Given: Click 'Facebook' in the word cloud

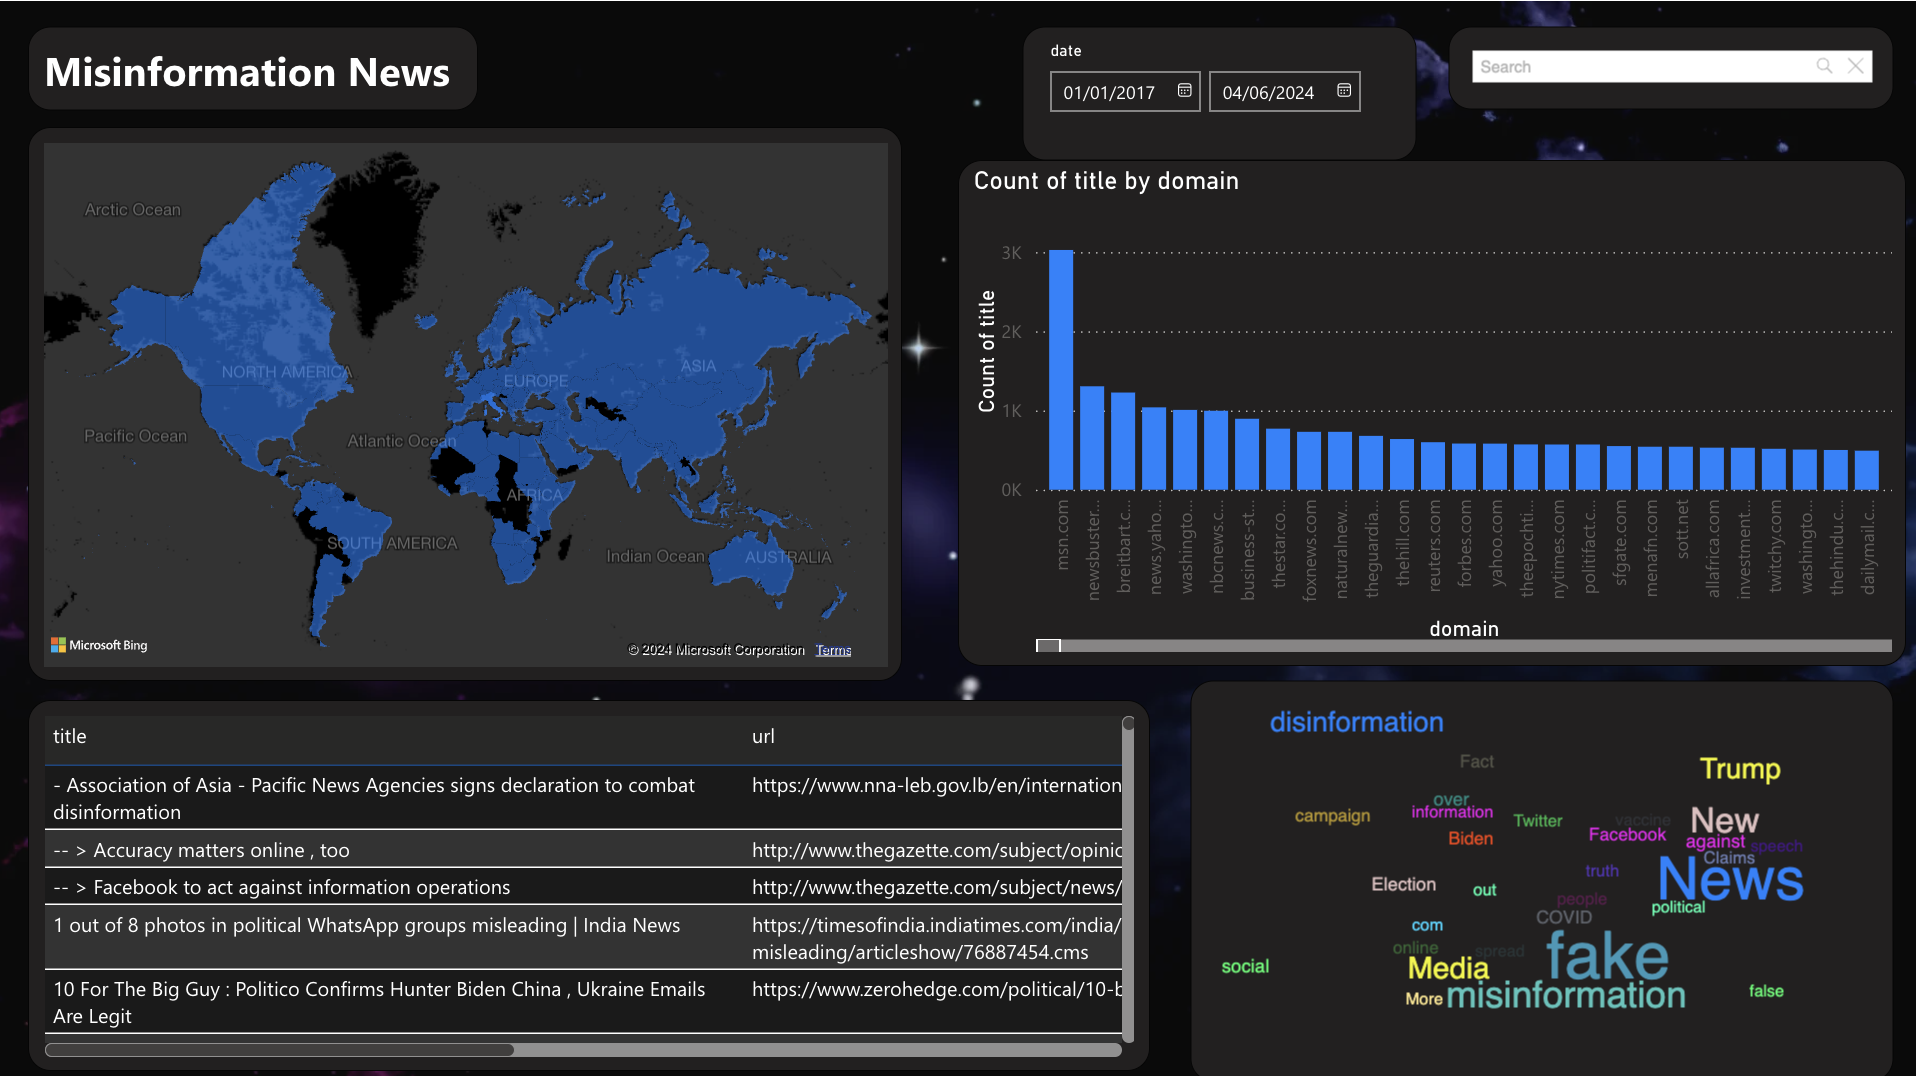Looking at the screenshot, I should (1627, 834).
